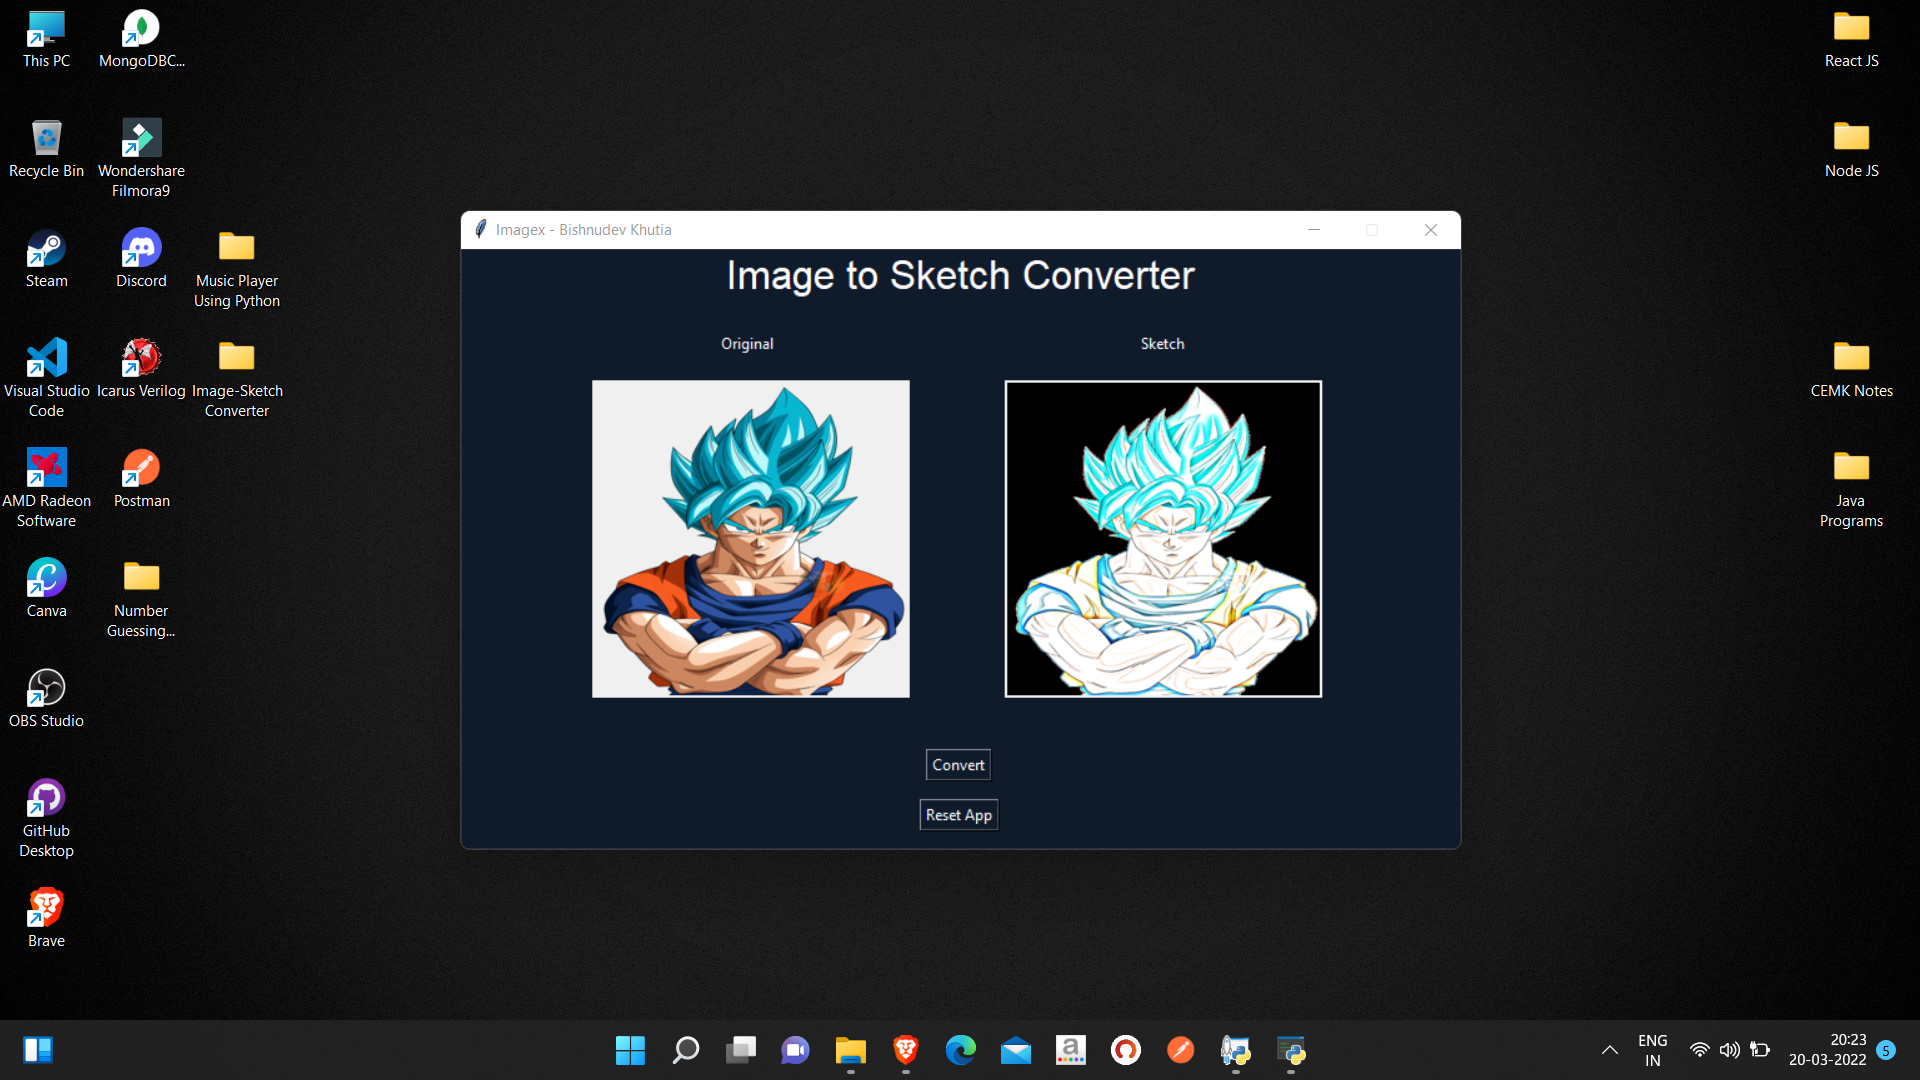Click the Sketch output image

pos(1163,538)
